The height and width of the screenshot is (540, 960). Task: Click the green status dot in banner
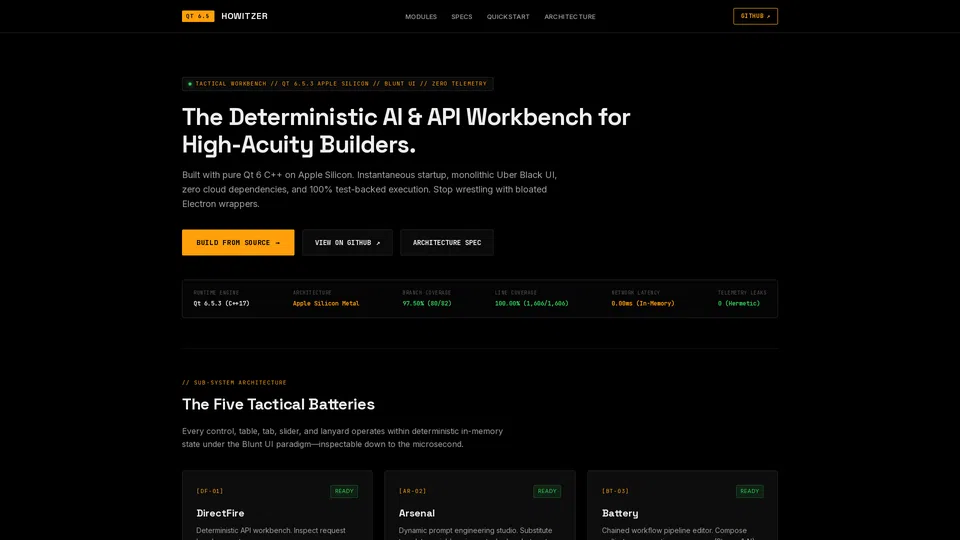coord(190,84)
